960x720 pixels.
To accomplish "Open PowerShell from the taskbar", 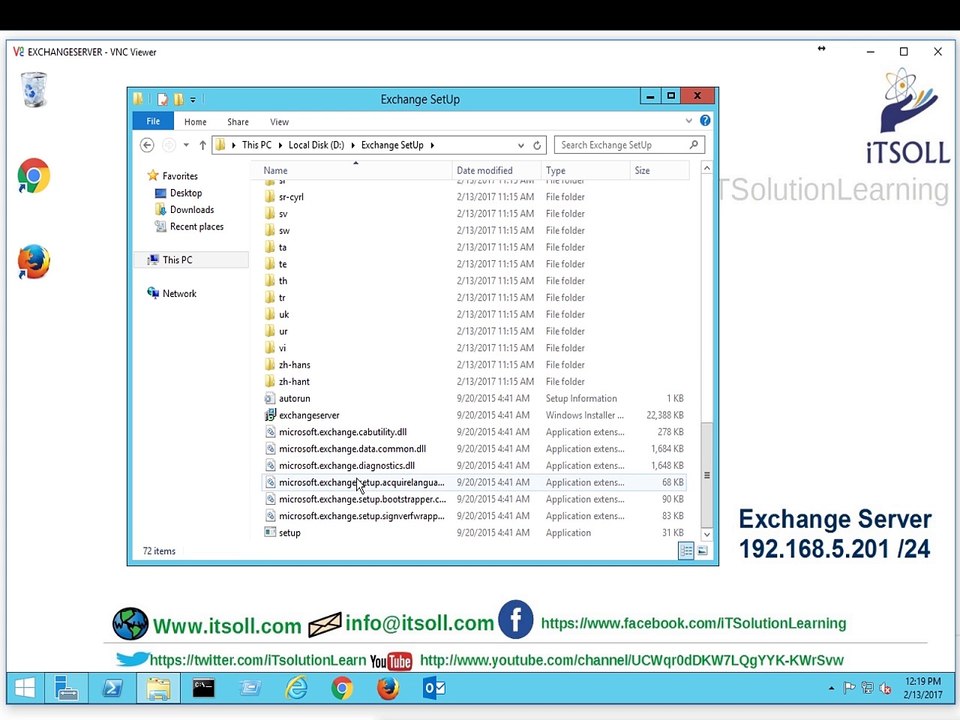I will [x=112, y=688].
